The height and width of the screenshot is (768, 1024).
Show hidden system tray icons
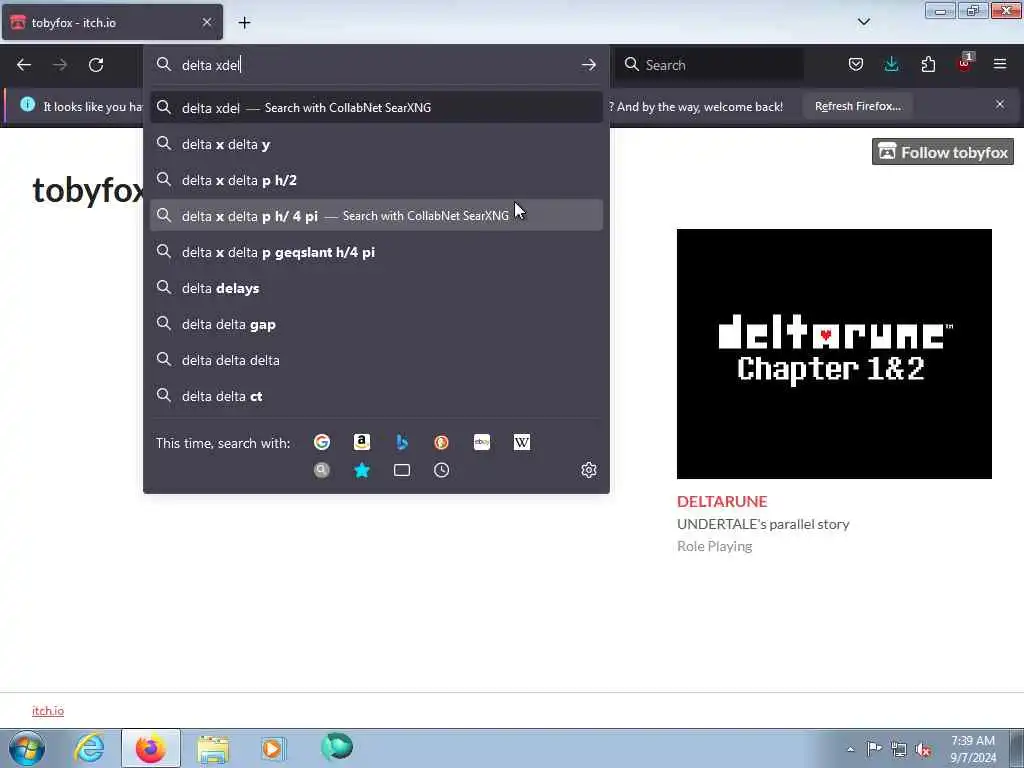click(x=850, y=749)
